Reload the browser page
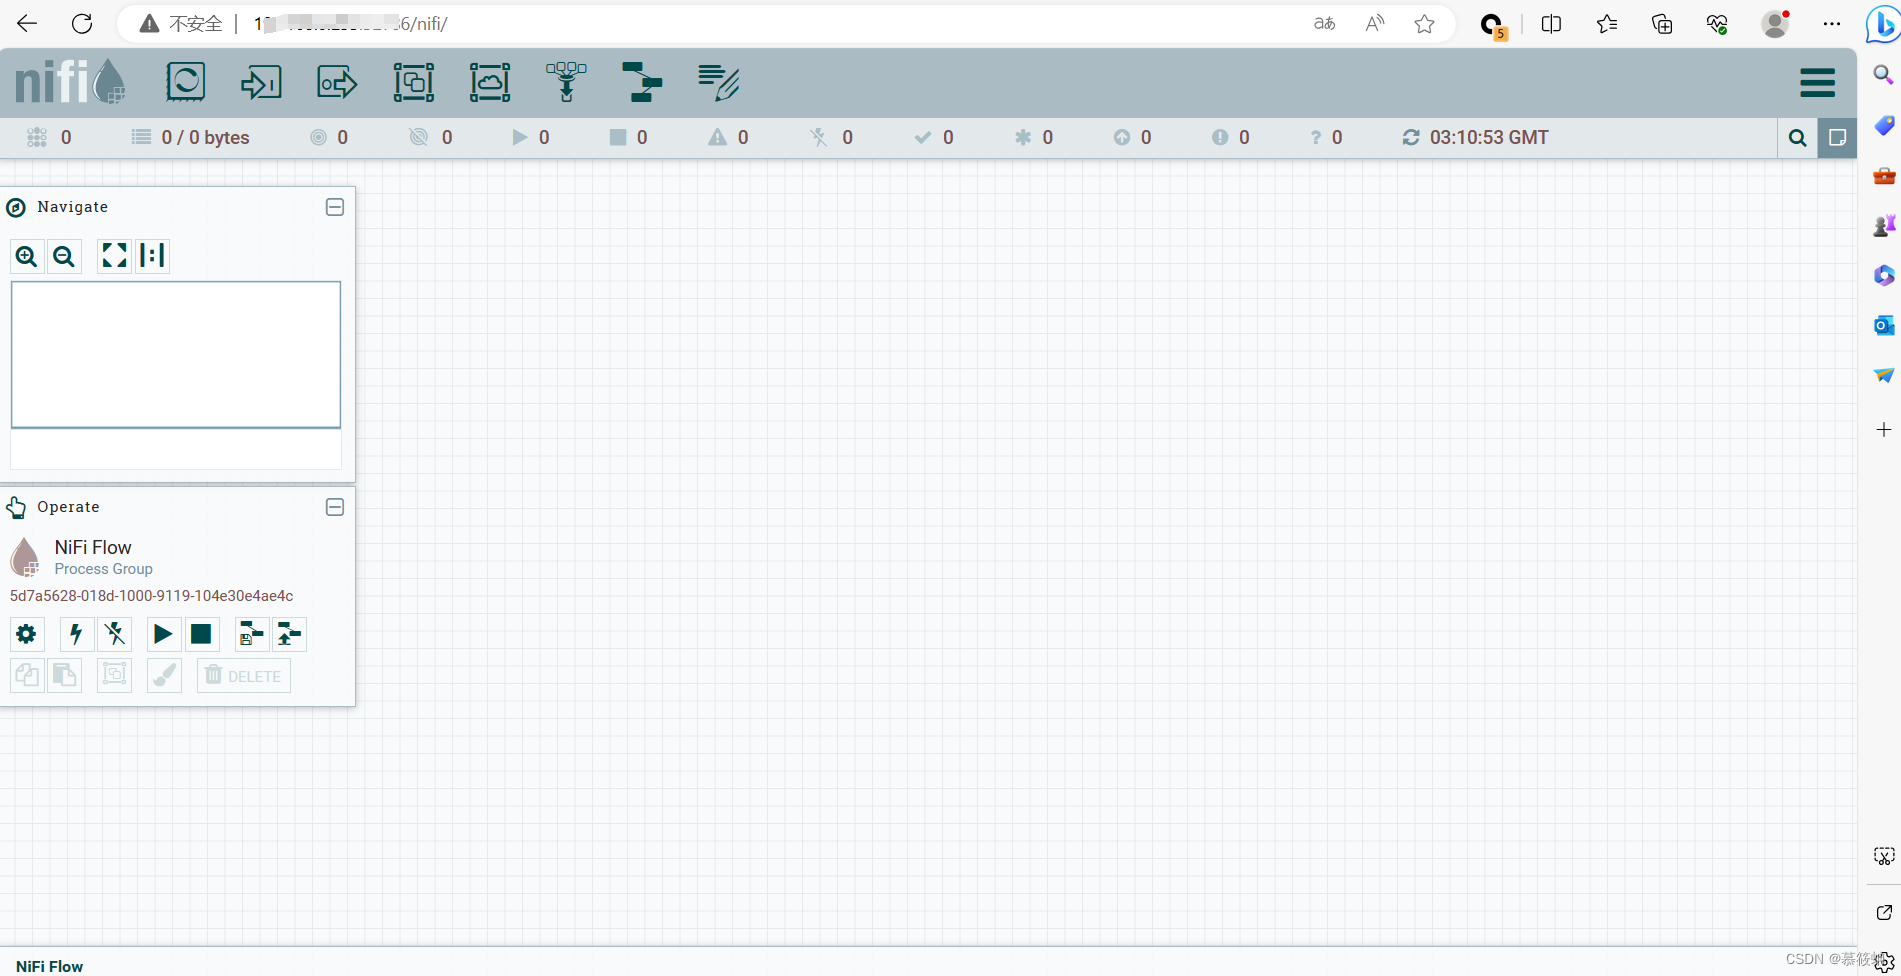This screenshot has width=1901, height=976. [82, 24]
